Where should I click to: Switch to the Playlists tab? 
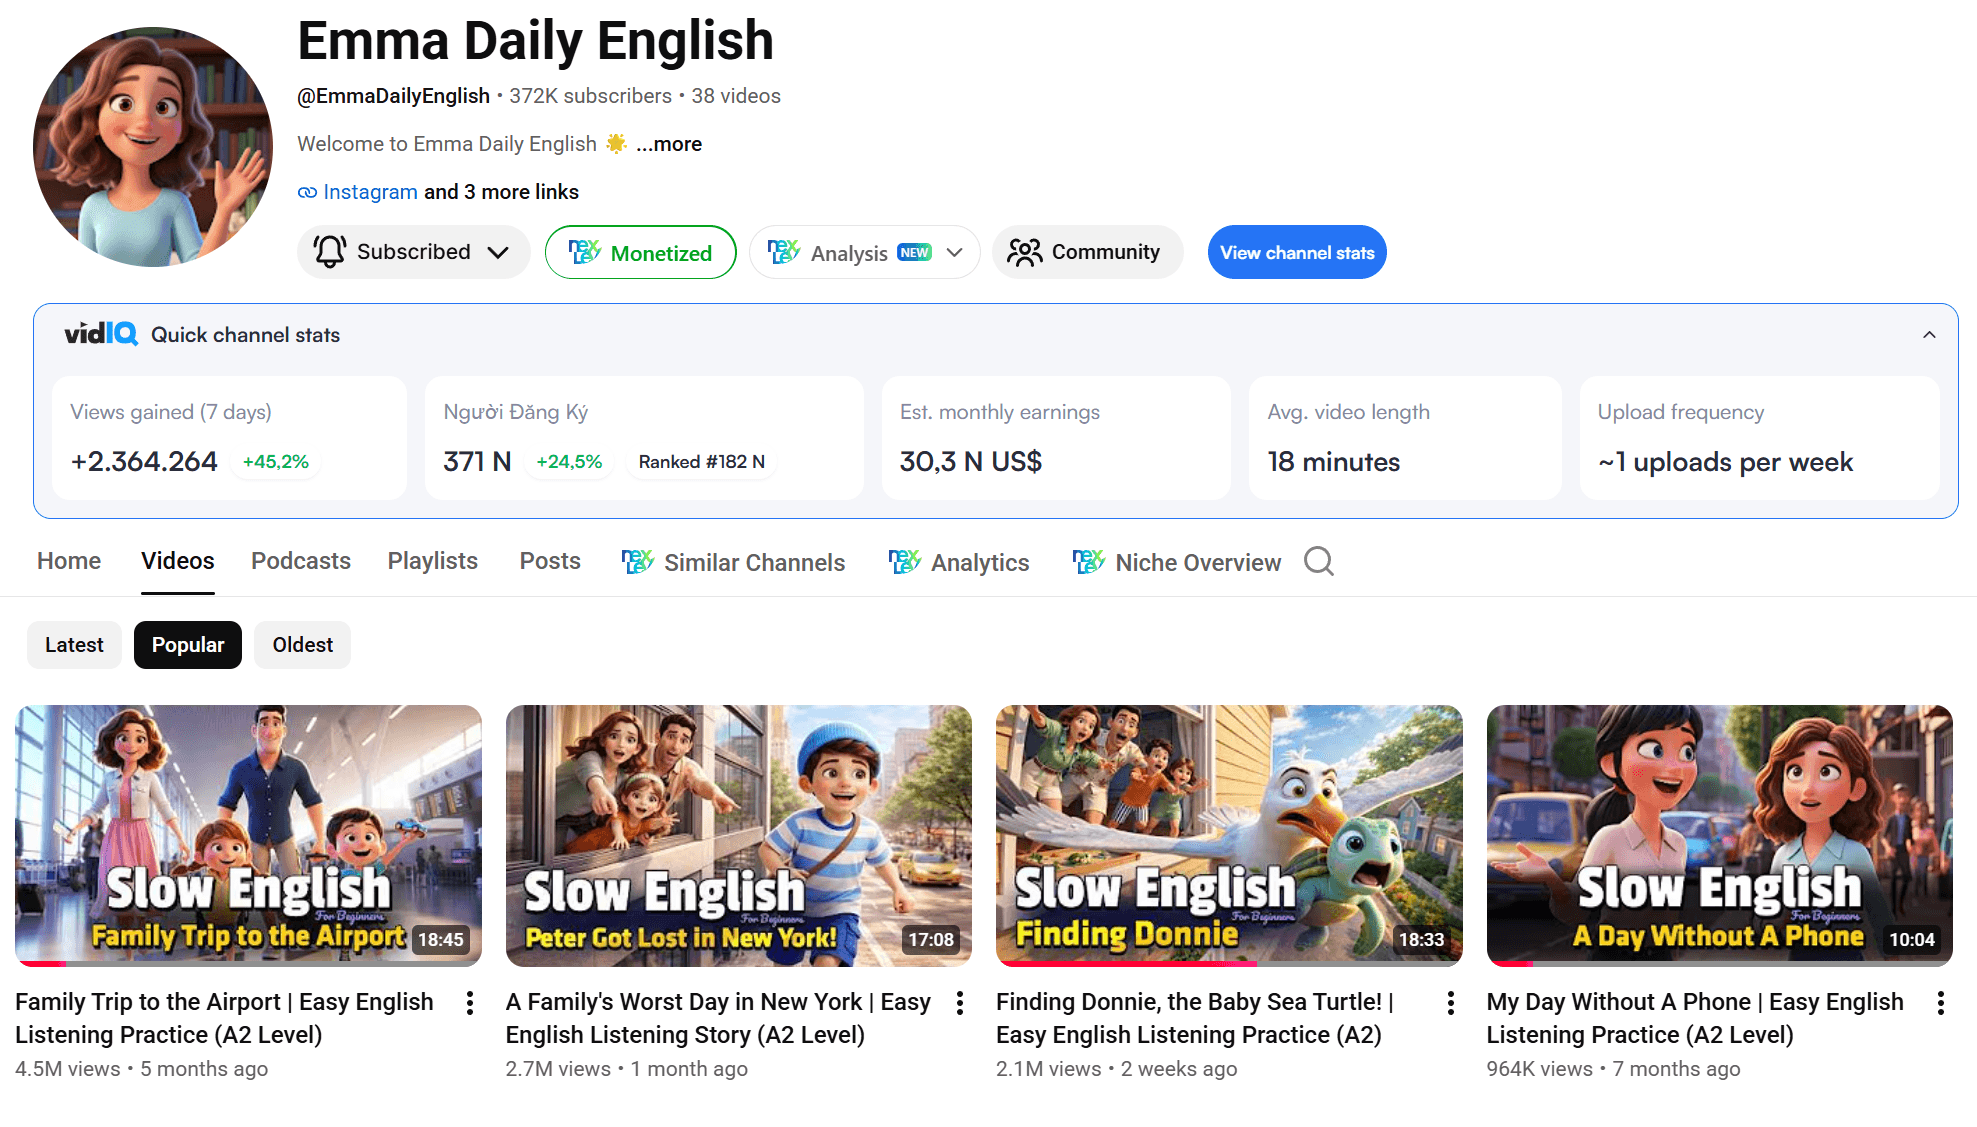[x=433, y=561]
